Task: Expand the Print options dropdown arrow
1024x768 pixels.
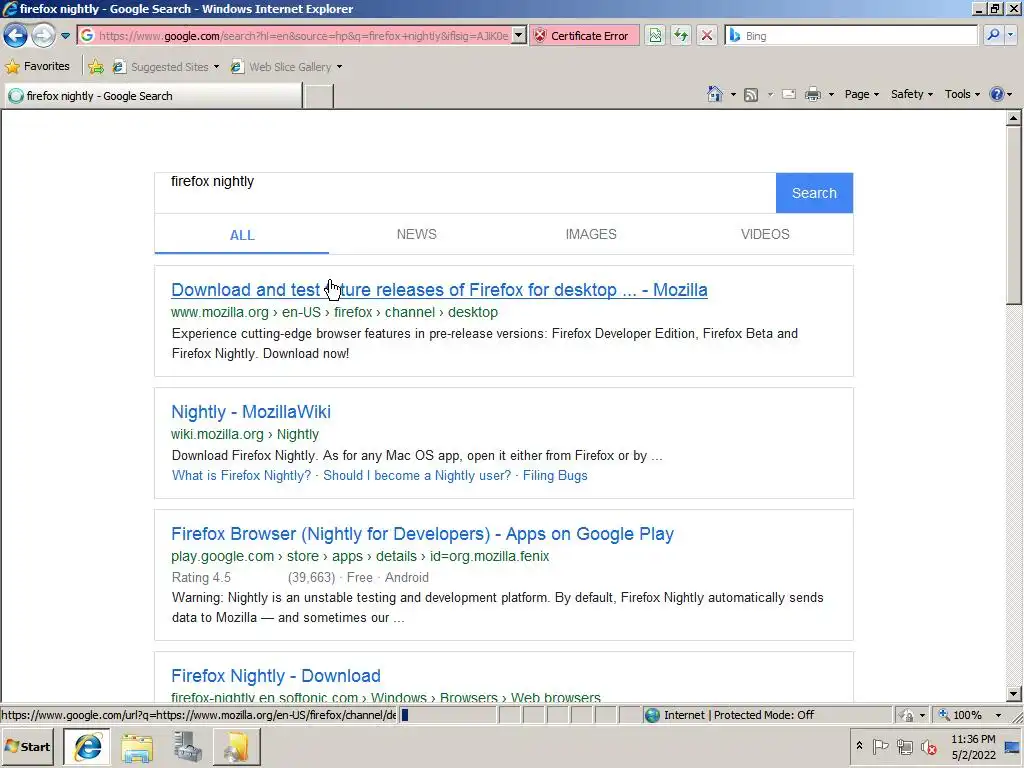Action: pos(831,94)
